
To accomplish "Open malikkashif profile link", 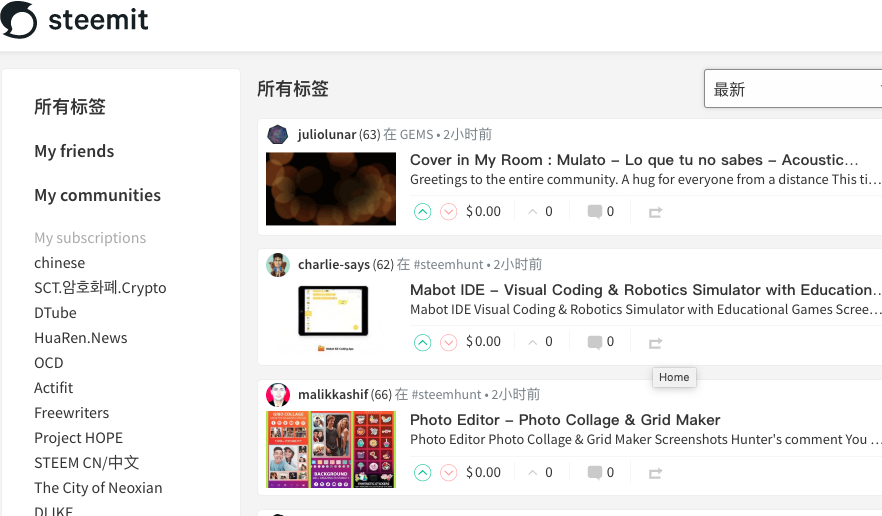I will tap(333, 394).
